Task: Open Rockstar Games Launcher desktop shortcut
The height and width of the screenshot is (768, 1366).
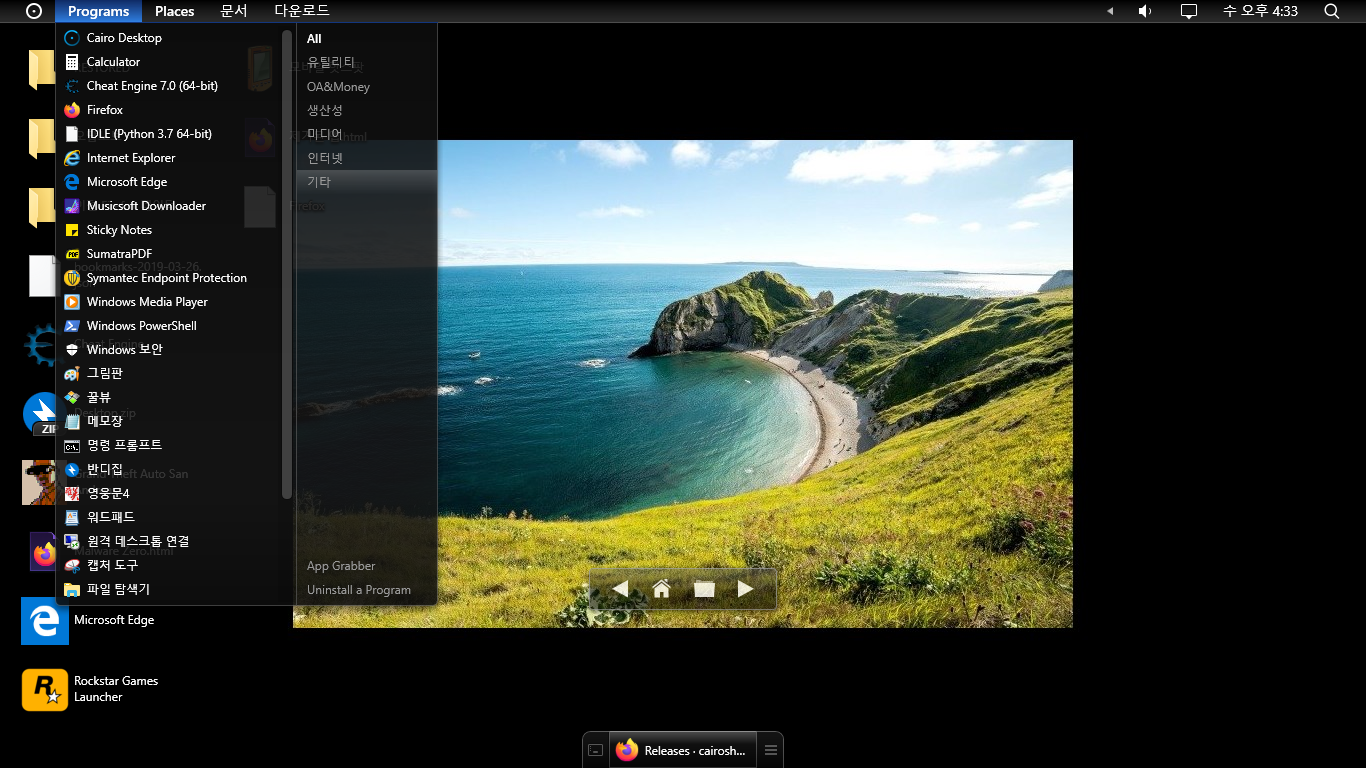Action: pyautogui.click(x=91, y=689)
